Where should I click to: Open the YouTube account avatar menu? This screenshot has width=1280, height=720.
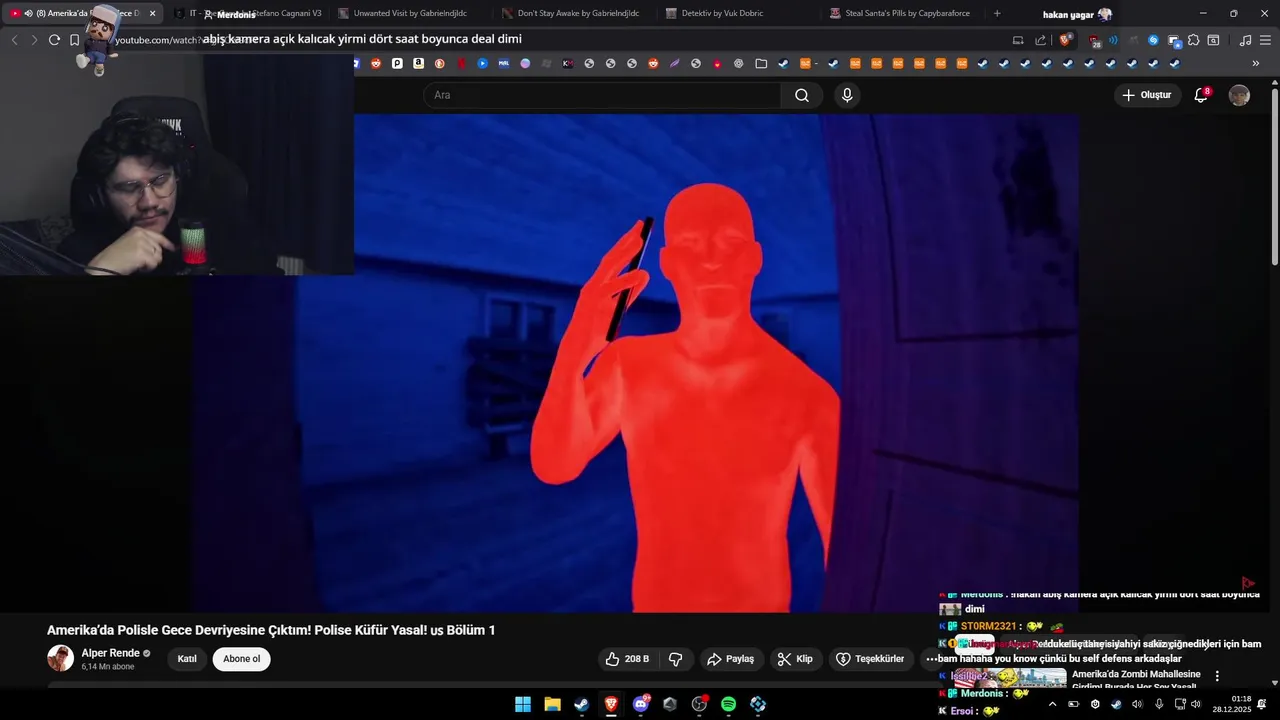click(1239, 95)
